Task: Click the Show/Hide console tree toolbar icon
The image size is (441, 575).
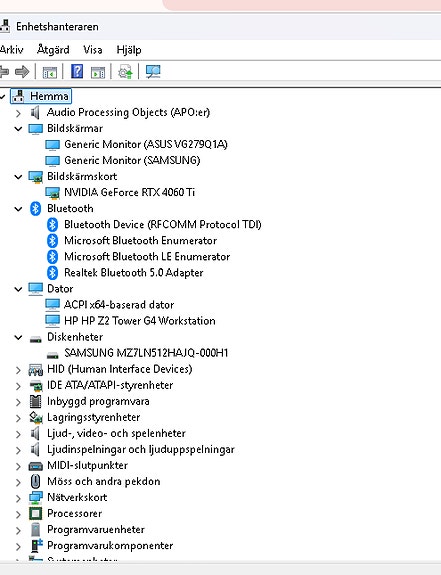Action: 49,72
